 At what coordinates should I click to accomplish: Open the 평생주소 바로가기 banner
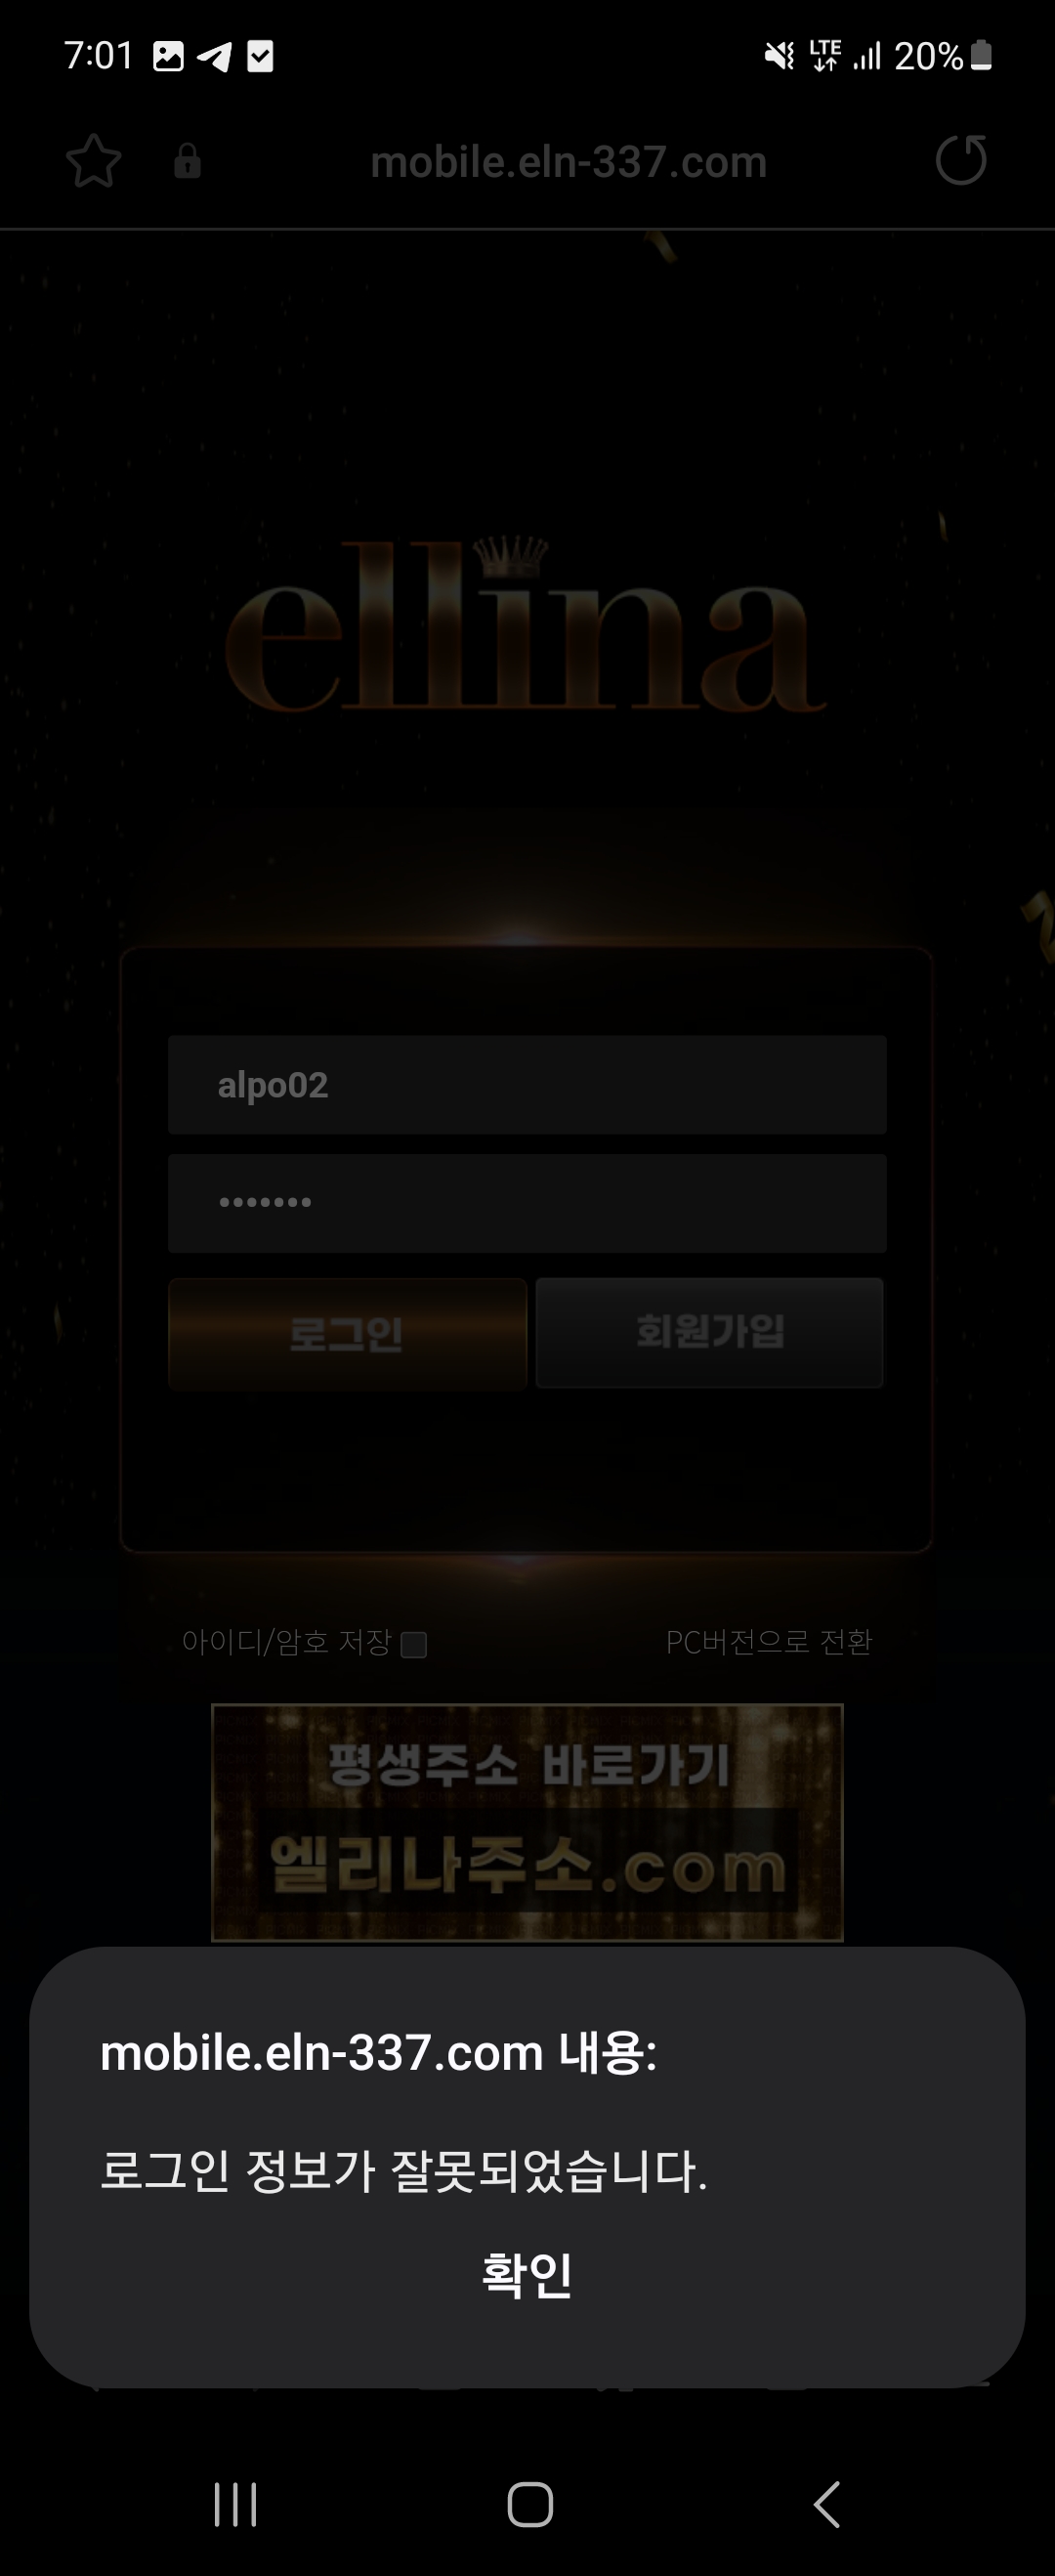click(x=527, y=1822)
